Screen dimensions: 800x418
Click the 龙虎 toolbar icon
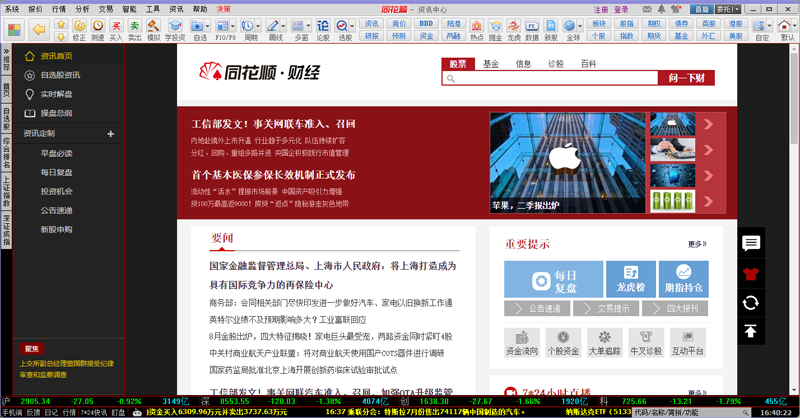tap(513, 28)
